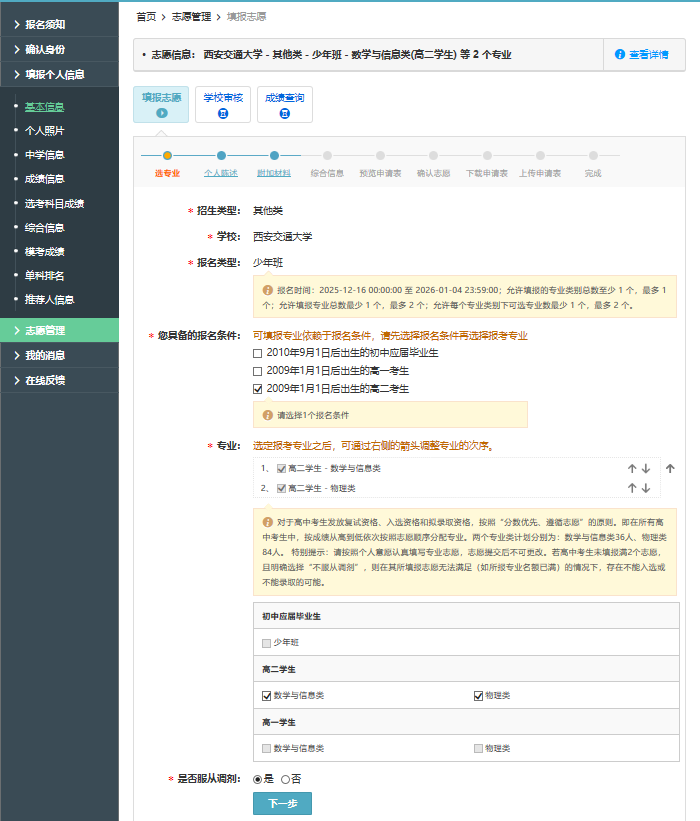Move 数学与信息类 major down with arrow
The height and width of the screenshot is (821, 700).
click(x=646, y=468)
